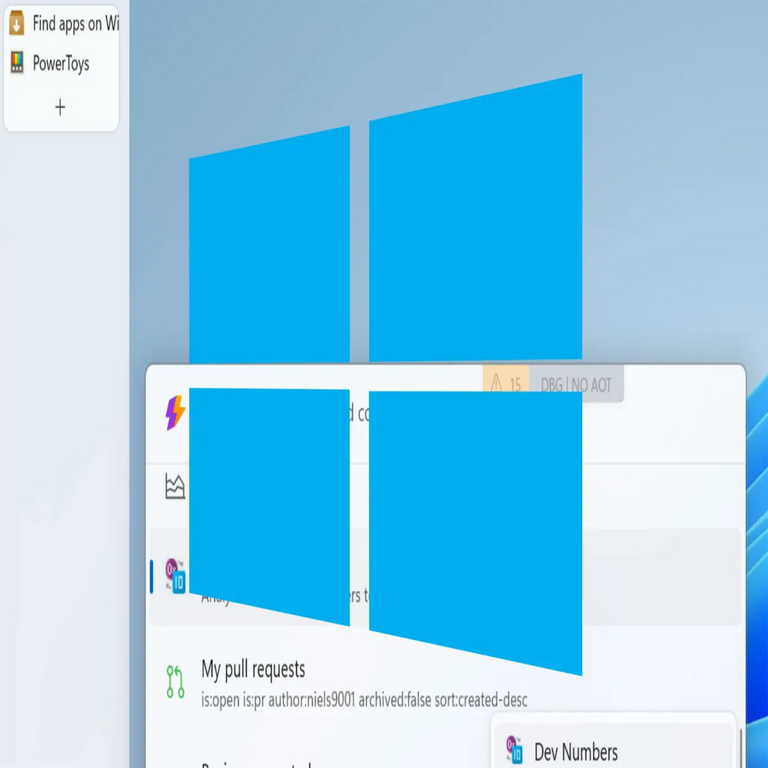Open Find apps on WinGet entry

pyautogui.click(x=62, y=24)
